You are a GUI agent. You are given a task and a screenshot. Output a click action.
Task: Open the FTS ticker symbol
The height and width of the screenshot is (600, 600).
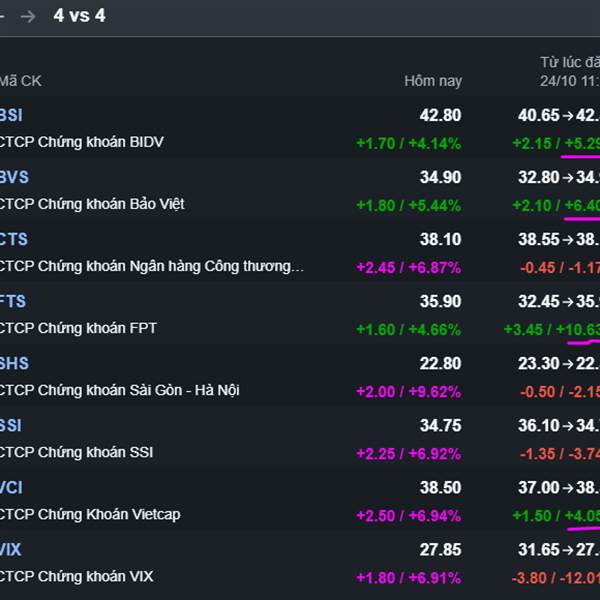pos(14,301)
